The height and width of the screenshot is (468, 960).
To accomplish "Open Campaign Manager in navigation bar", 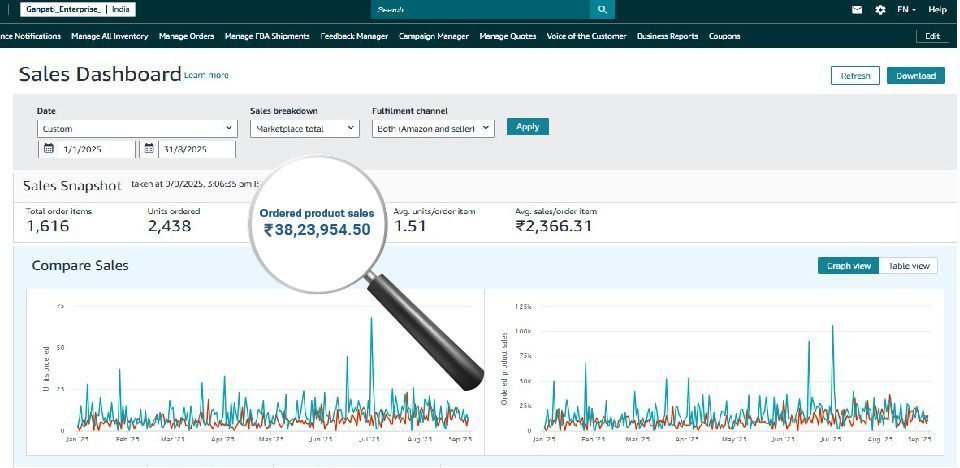I will [433, 36].
